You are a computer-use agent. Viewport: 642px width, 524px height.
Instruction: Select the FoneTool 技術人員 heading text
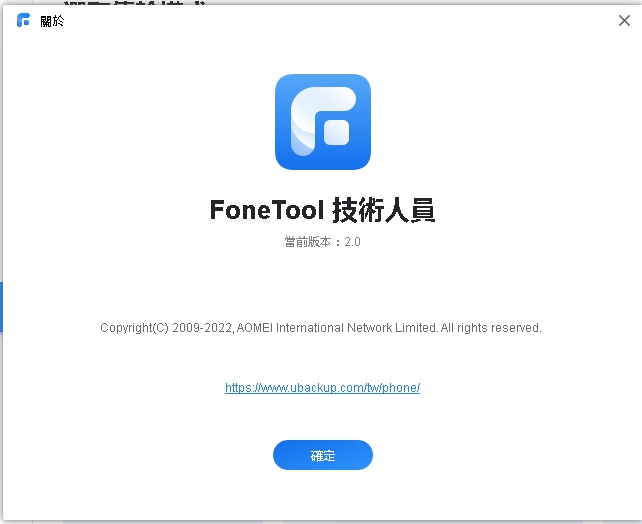tap(322, 210)
